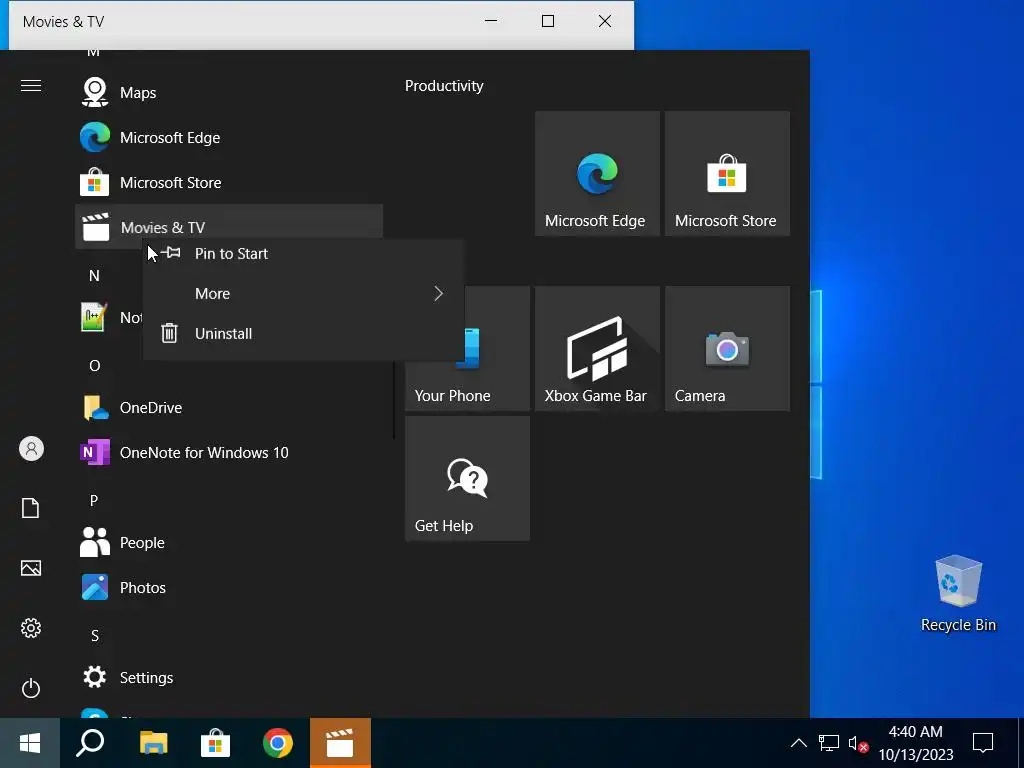
Task: Launch Google Chrome from the taskbar
Action: tap(278, 743)
